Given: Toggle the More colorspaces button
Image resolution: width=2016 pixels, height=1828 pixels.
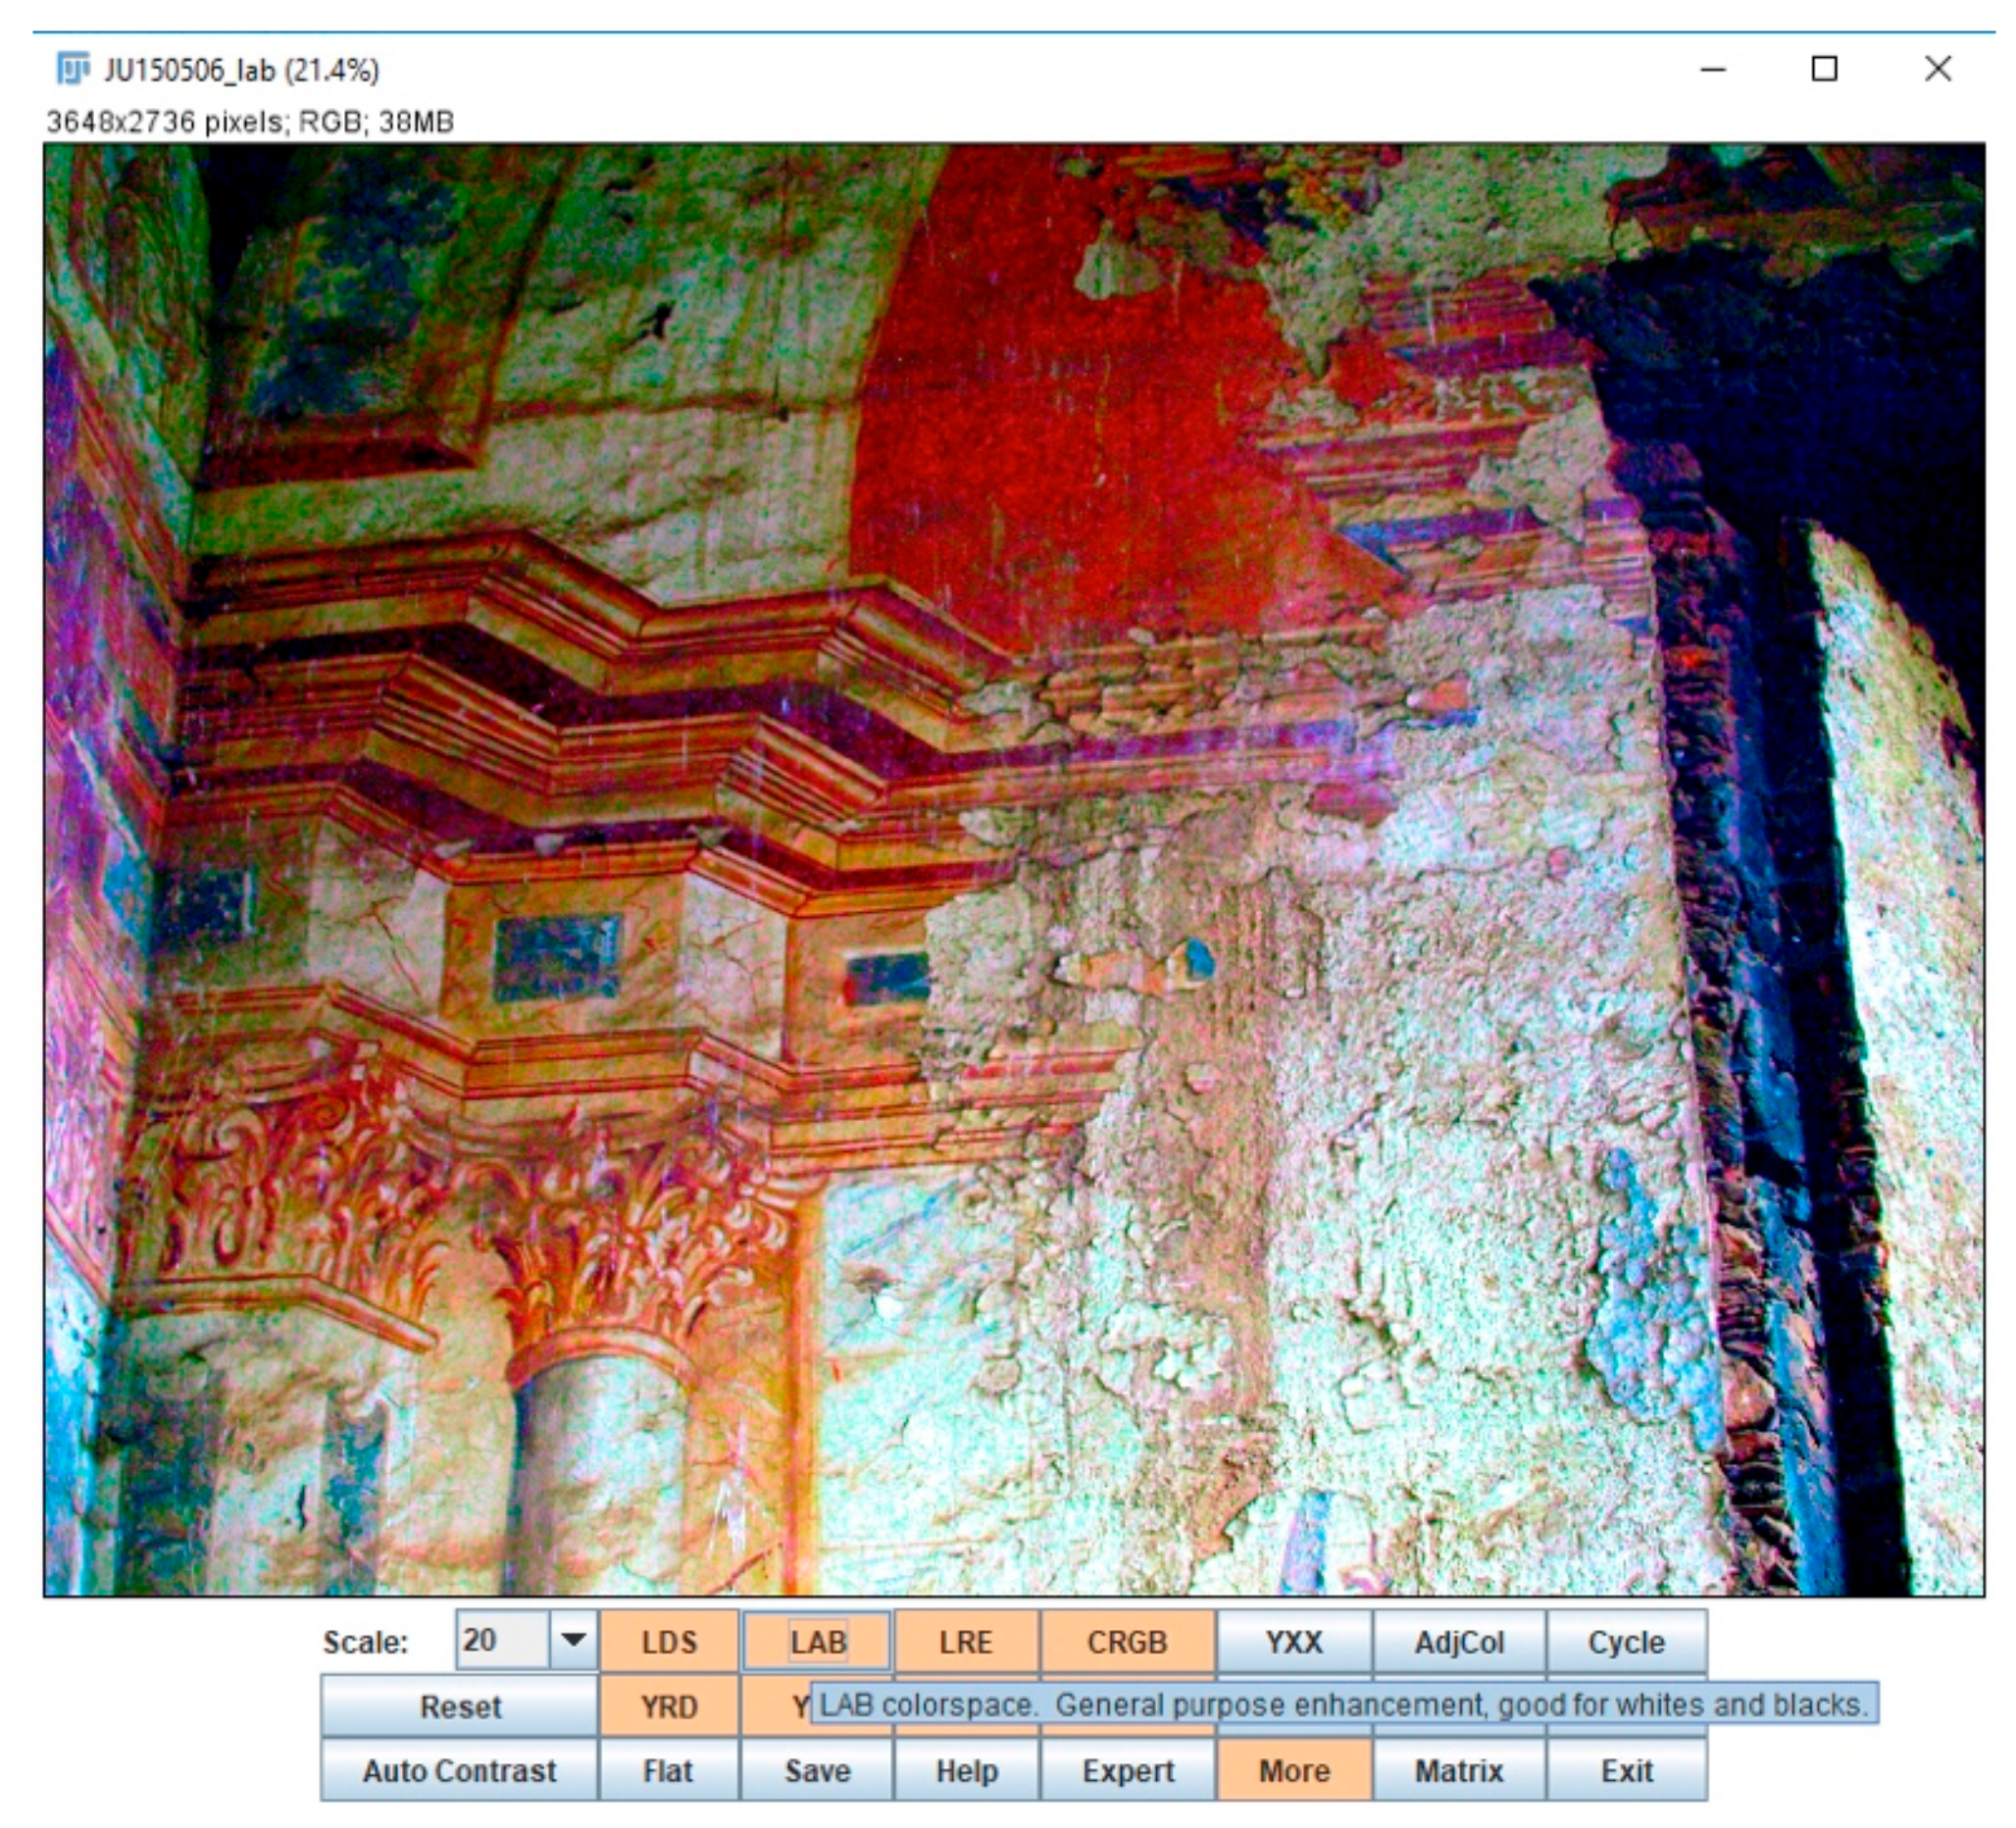Looking at the screenshot, I should 1293,1771.
